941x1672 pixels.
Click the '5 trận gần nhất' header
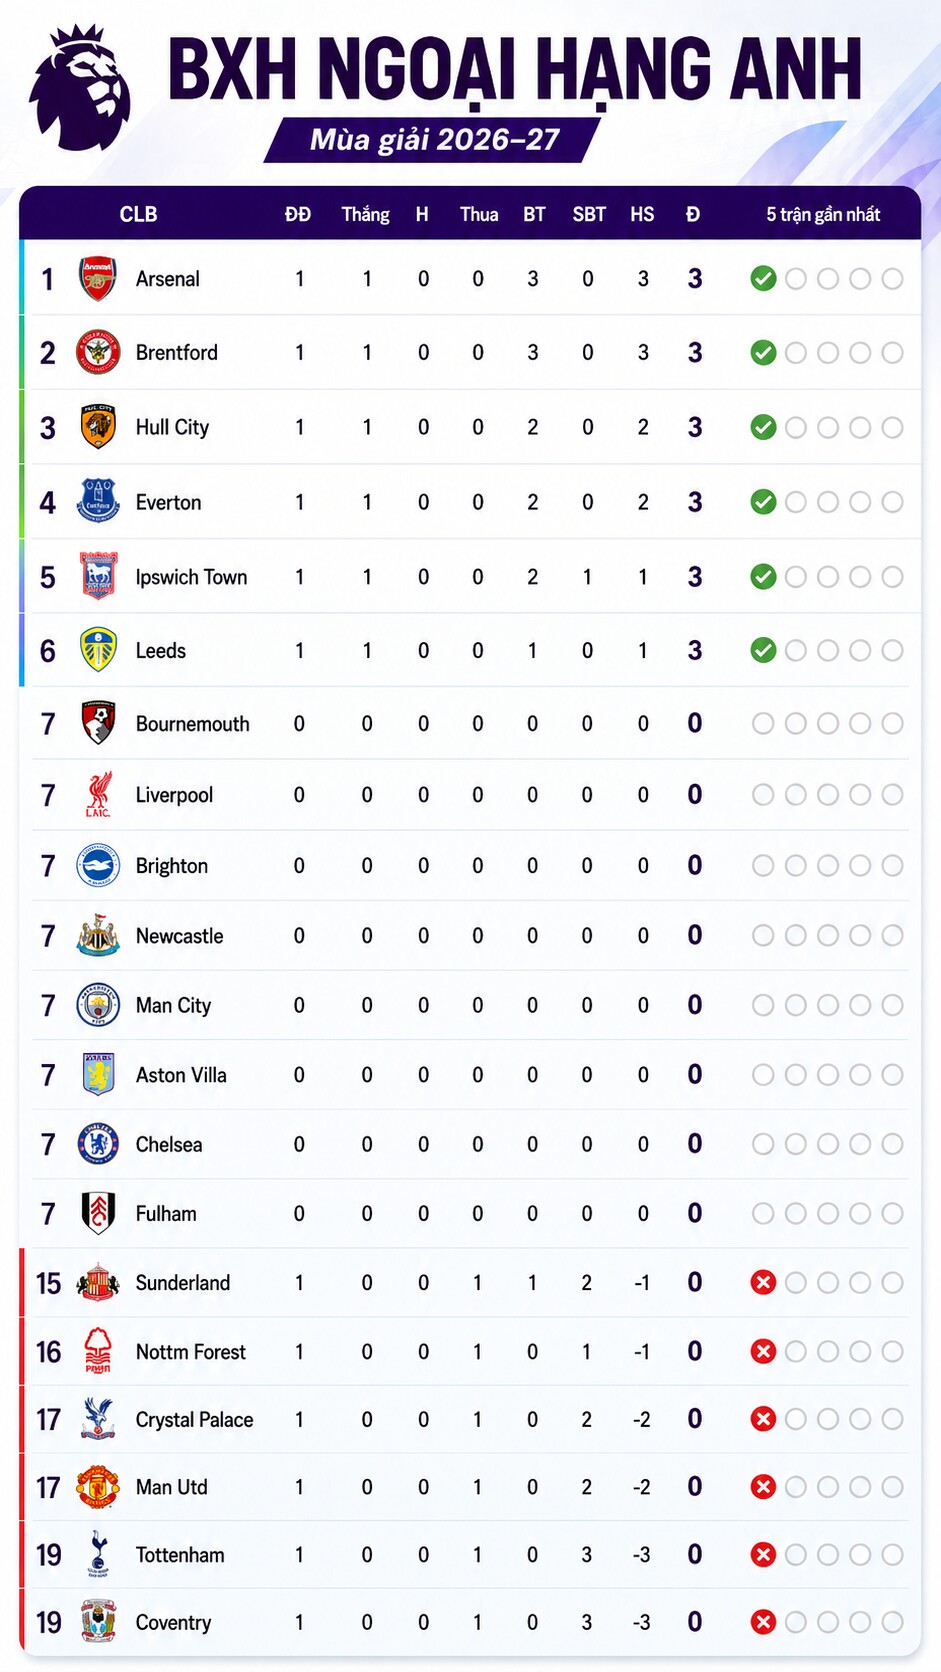[823, 214]
